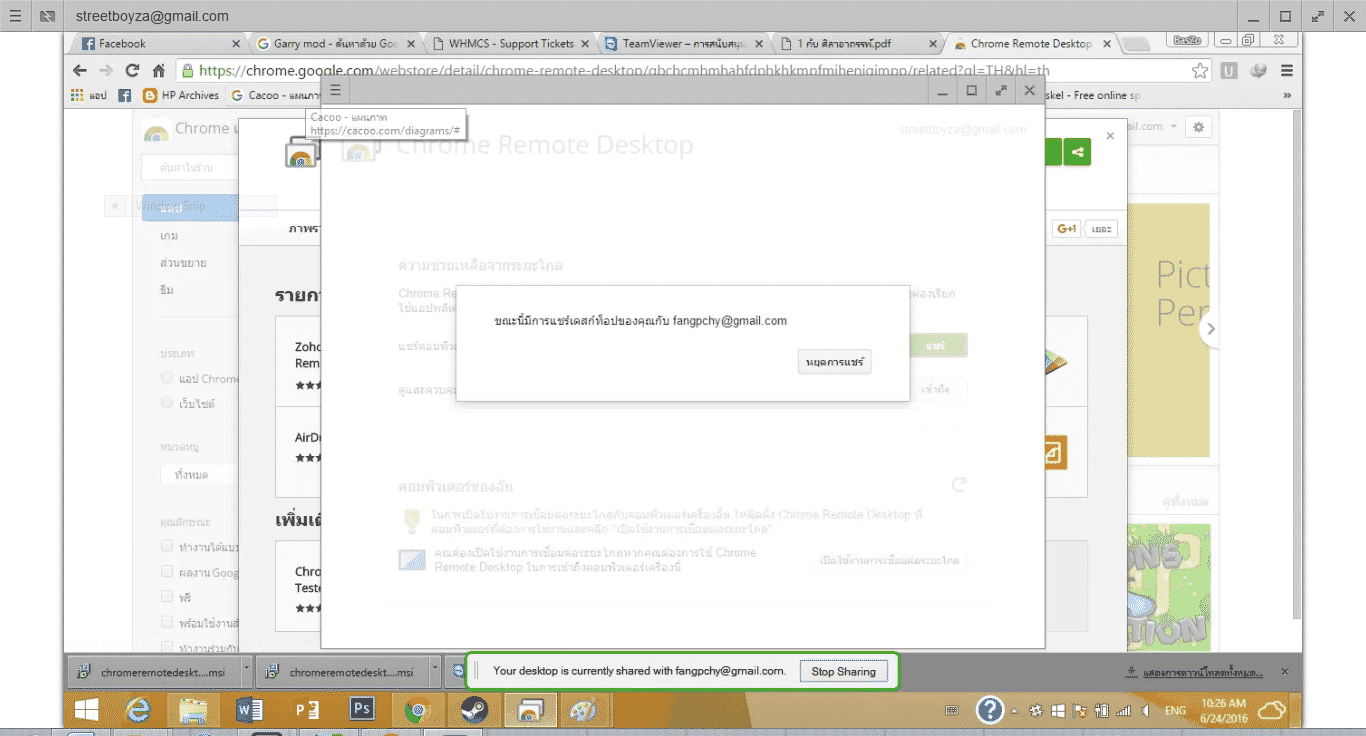Image resolution: width=1366 pixels, height=736 pixels.
Task: Tick the ฟรี checkbox
Action: [x=167, y=597]
